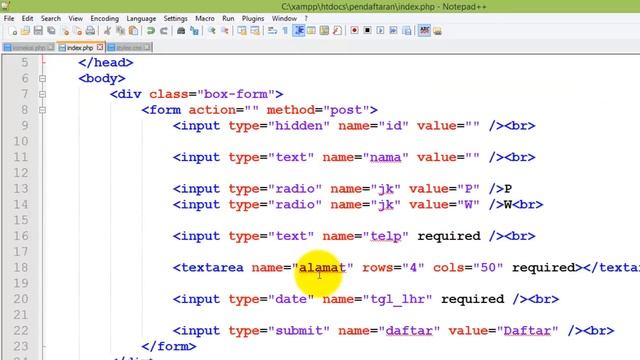Open the Window menu
The width and height of the screenshot is (640, 360).
click(284, 18)
